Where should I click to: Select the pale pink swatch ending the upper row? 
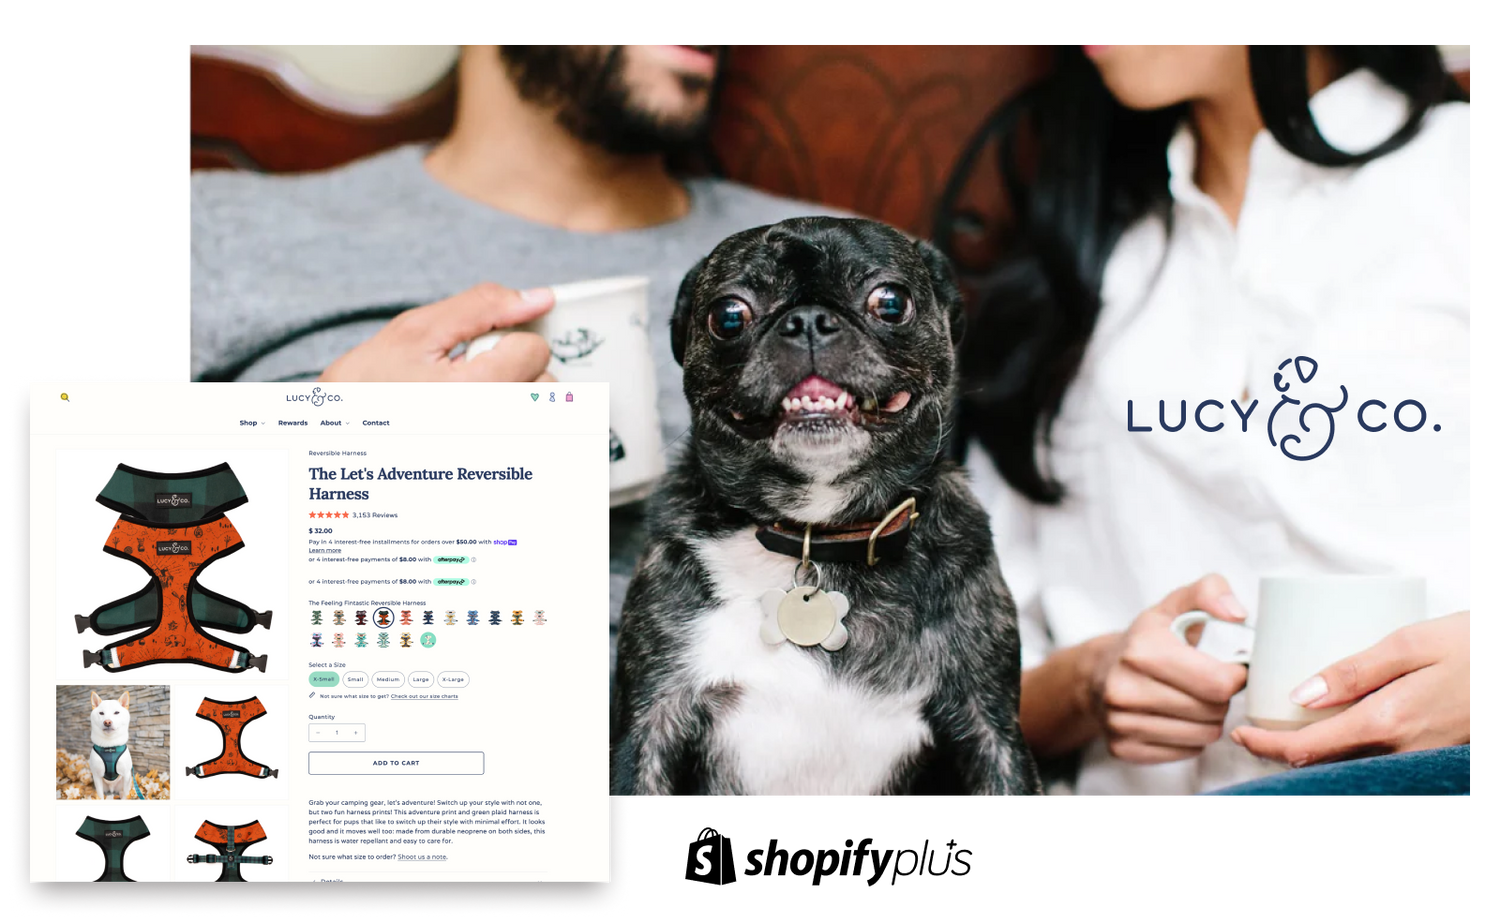point(540,618)
